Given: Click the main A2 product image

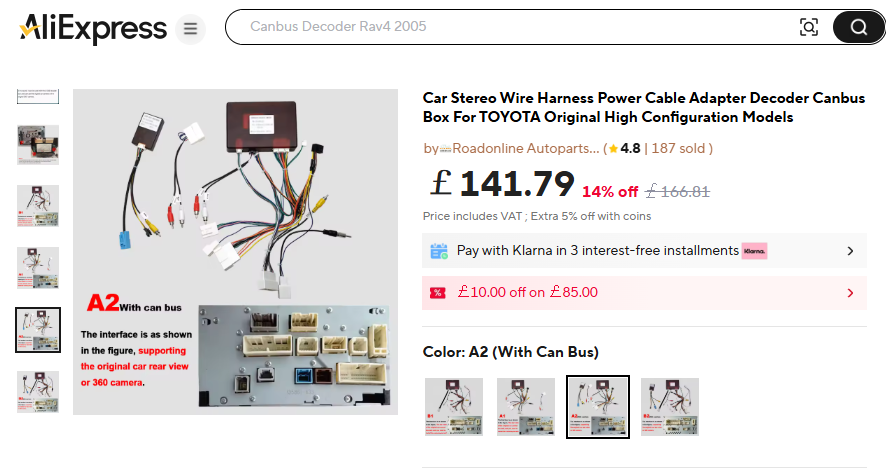Looking at the screenshot, I should (x=235, y=252).
